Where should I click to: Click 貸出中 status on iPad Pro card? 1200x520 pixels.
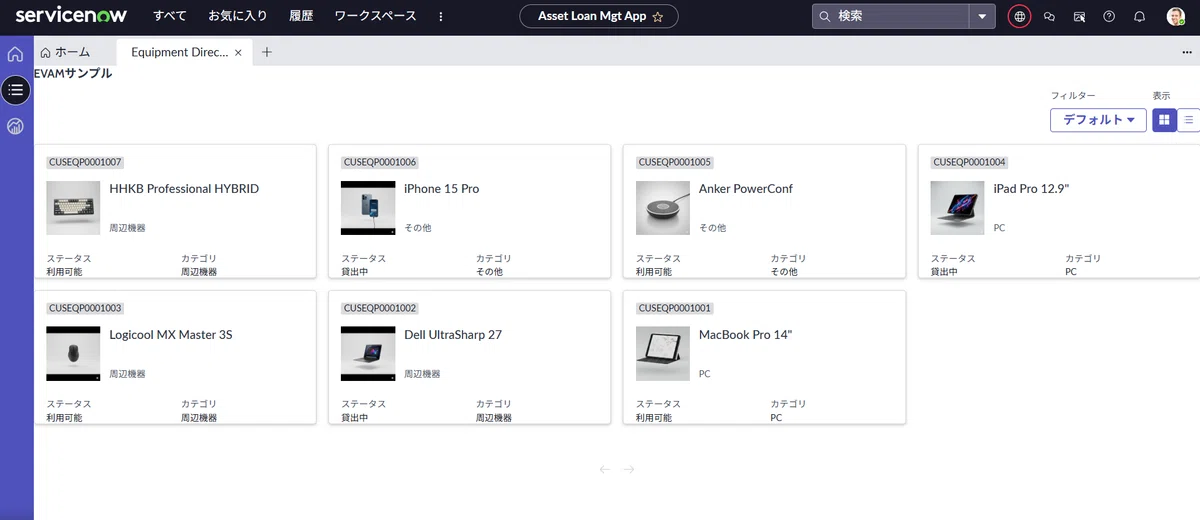coord(945,272)
